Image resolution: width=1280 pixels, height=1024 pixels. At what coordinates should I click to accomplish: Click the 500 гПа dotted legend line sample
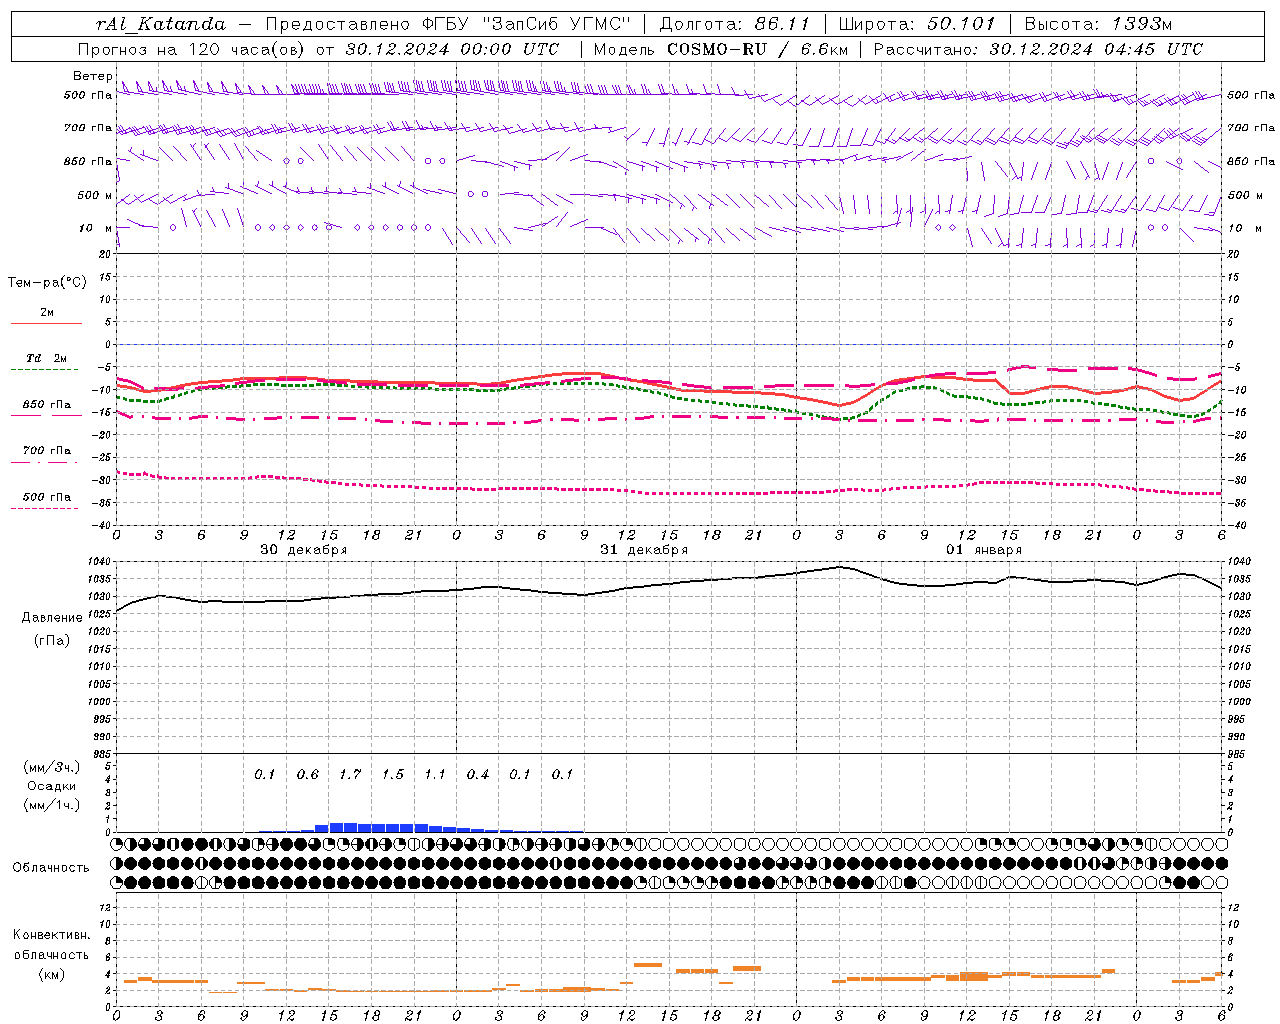pyautogui.click(x=45, y=508)
